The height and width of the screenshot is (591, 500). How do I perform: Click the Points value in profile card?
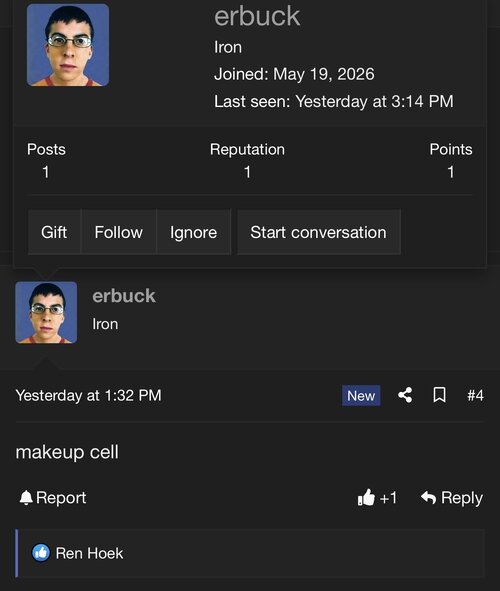click(x=451, y=172)
